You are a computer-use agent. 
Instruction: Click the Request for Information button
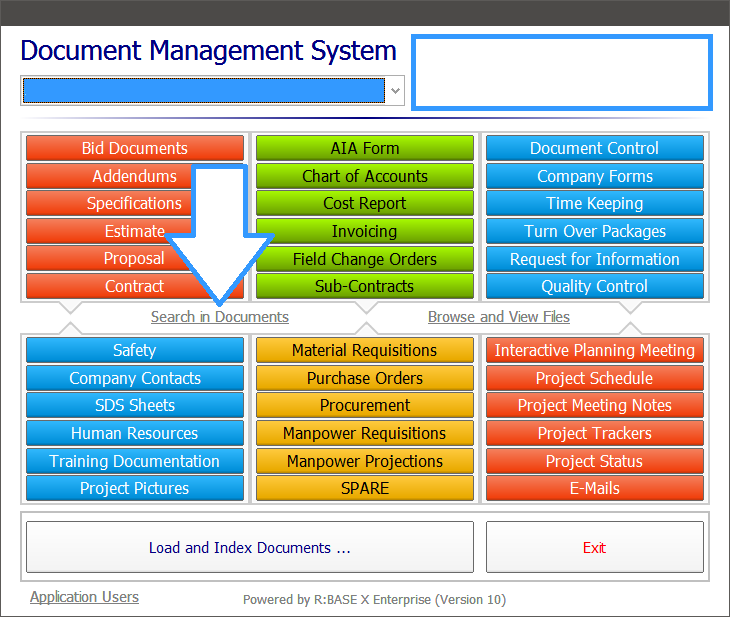(594, 259)
